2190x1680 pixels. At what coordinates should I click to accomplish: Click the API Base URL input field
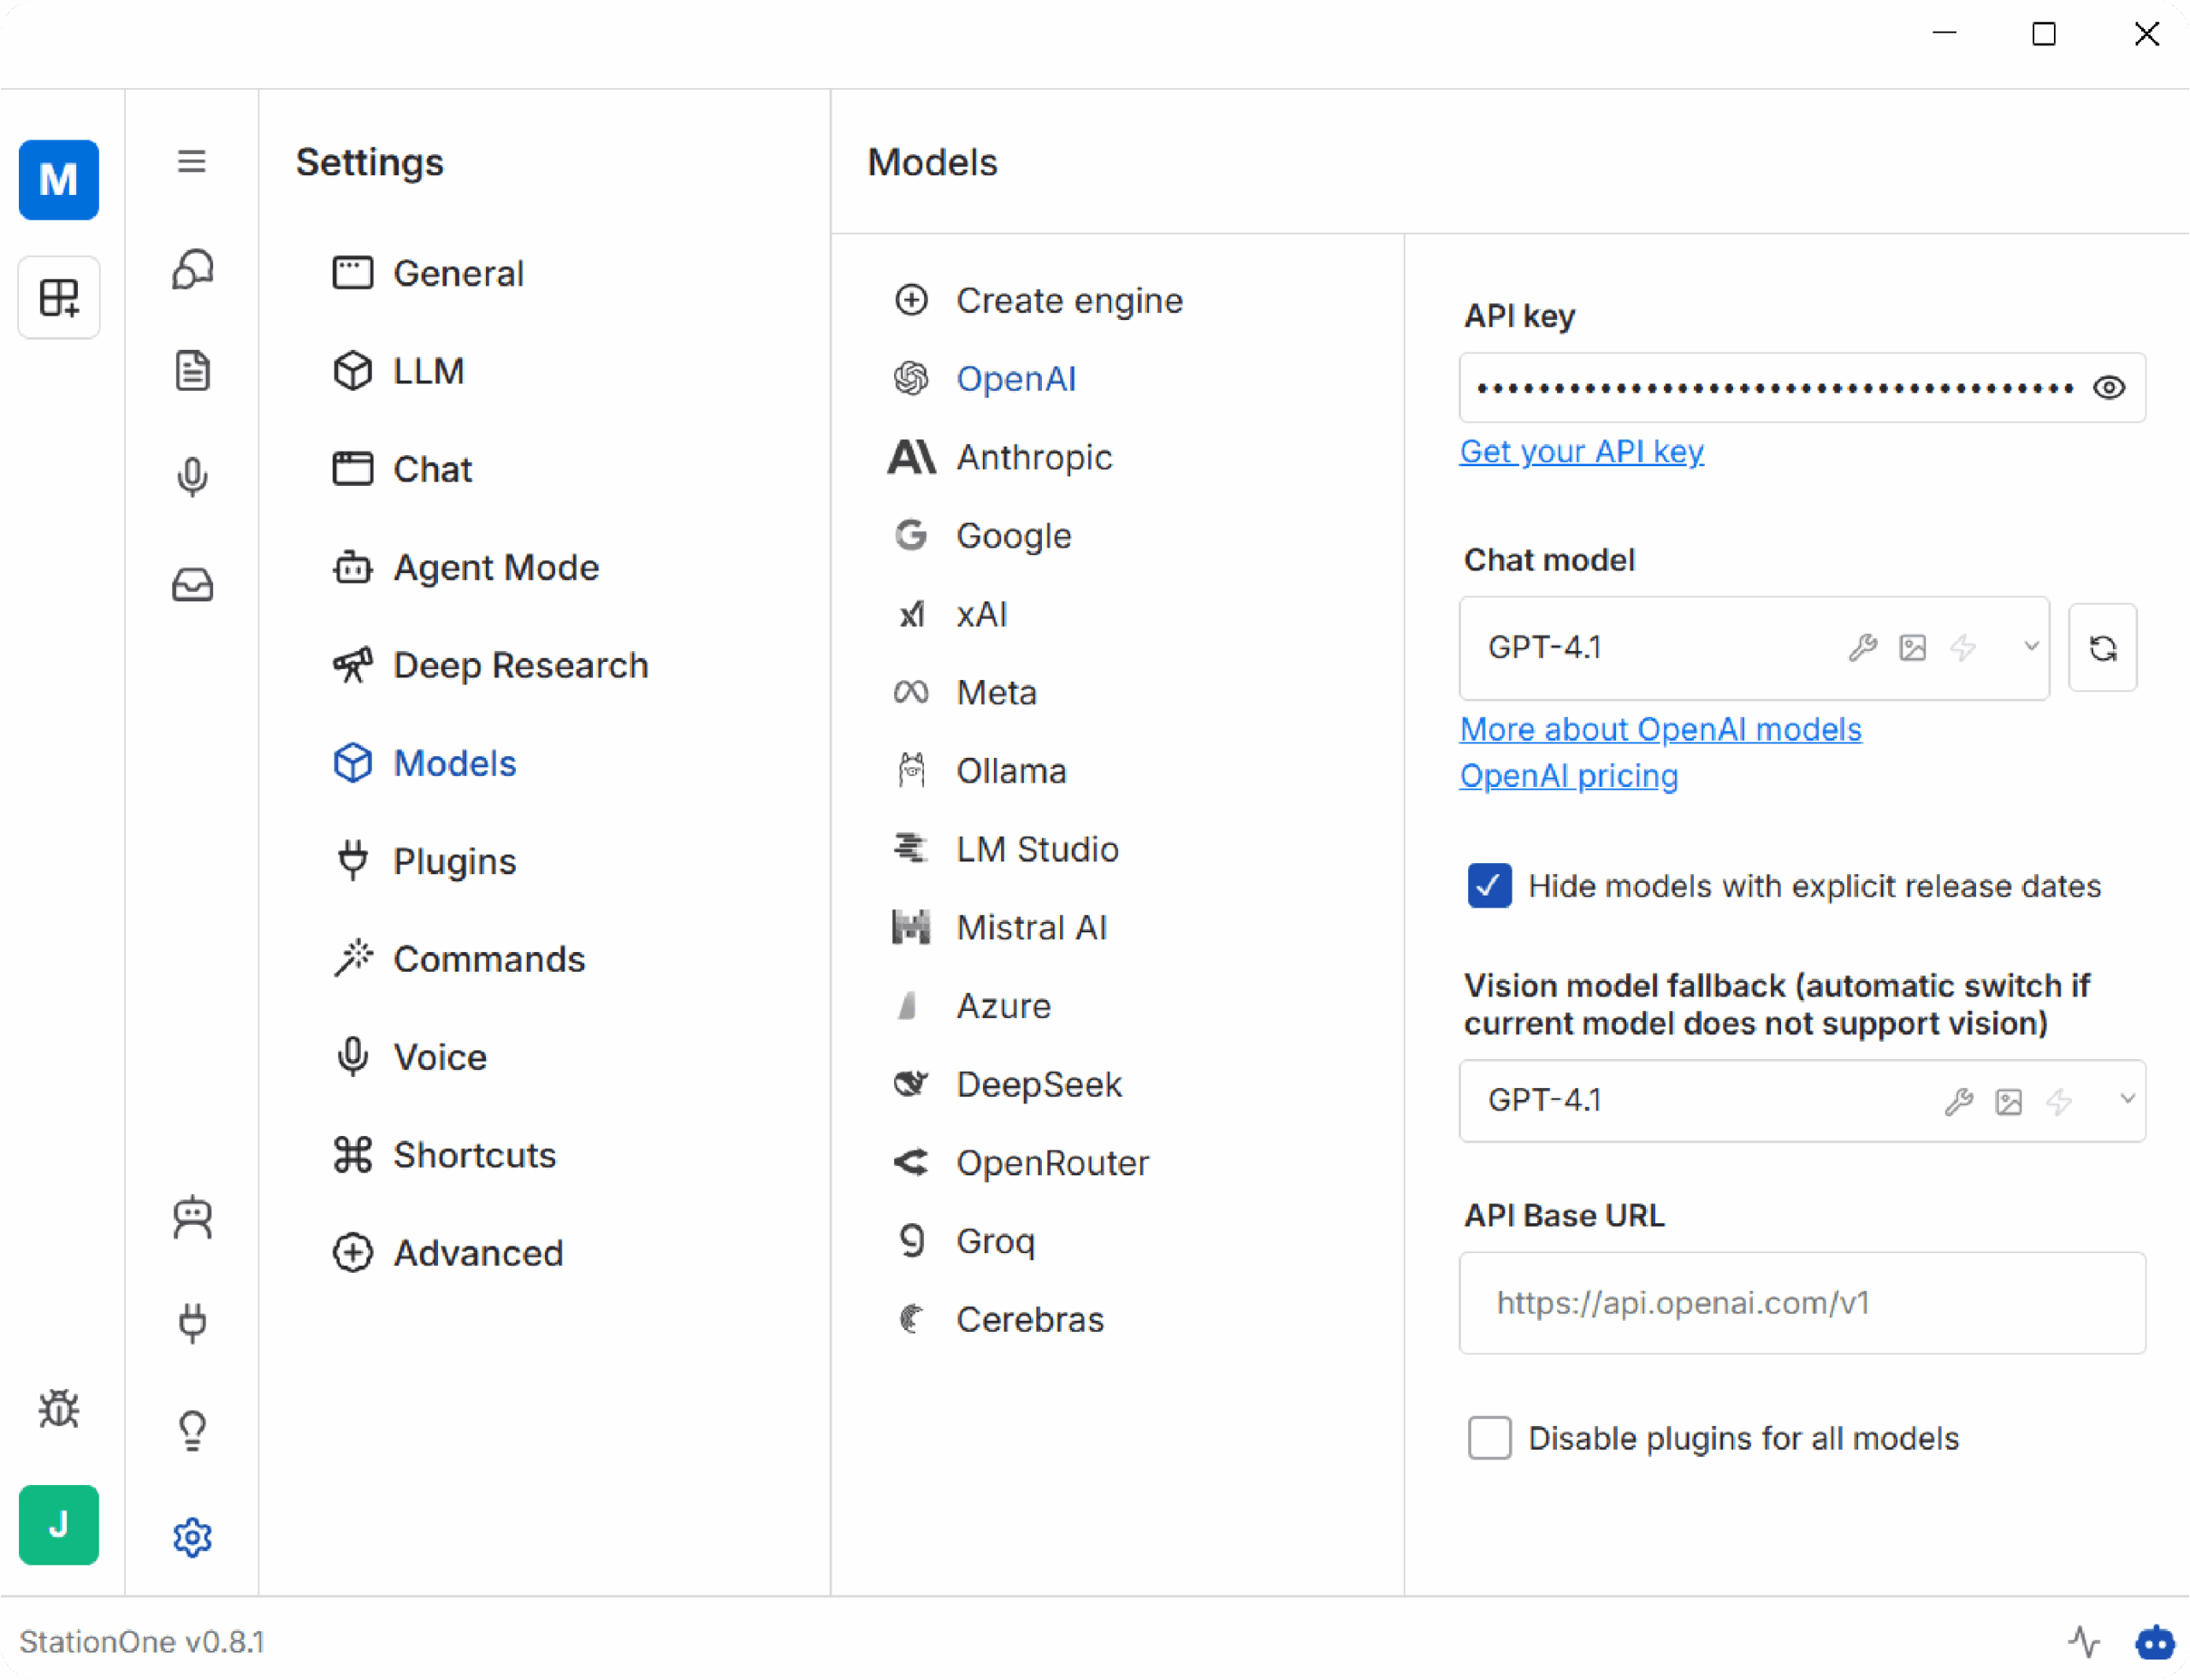(1800, 1303)
